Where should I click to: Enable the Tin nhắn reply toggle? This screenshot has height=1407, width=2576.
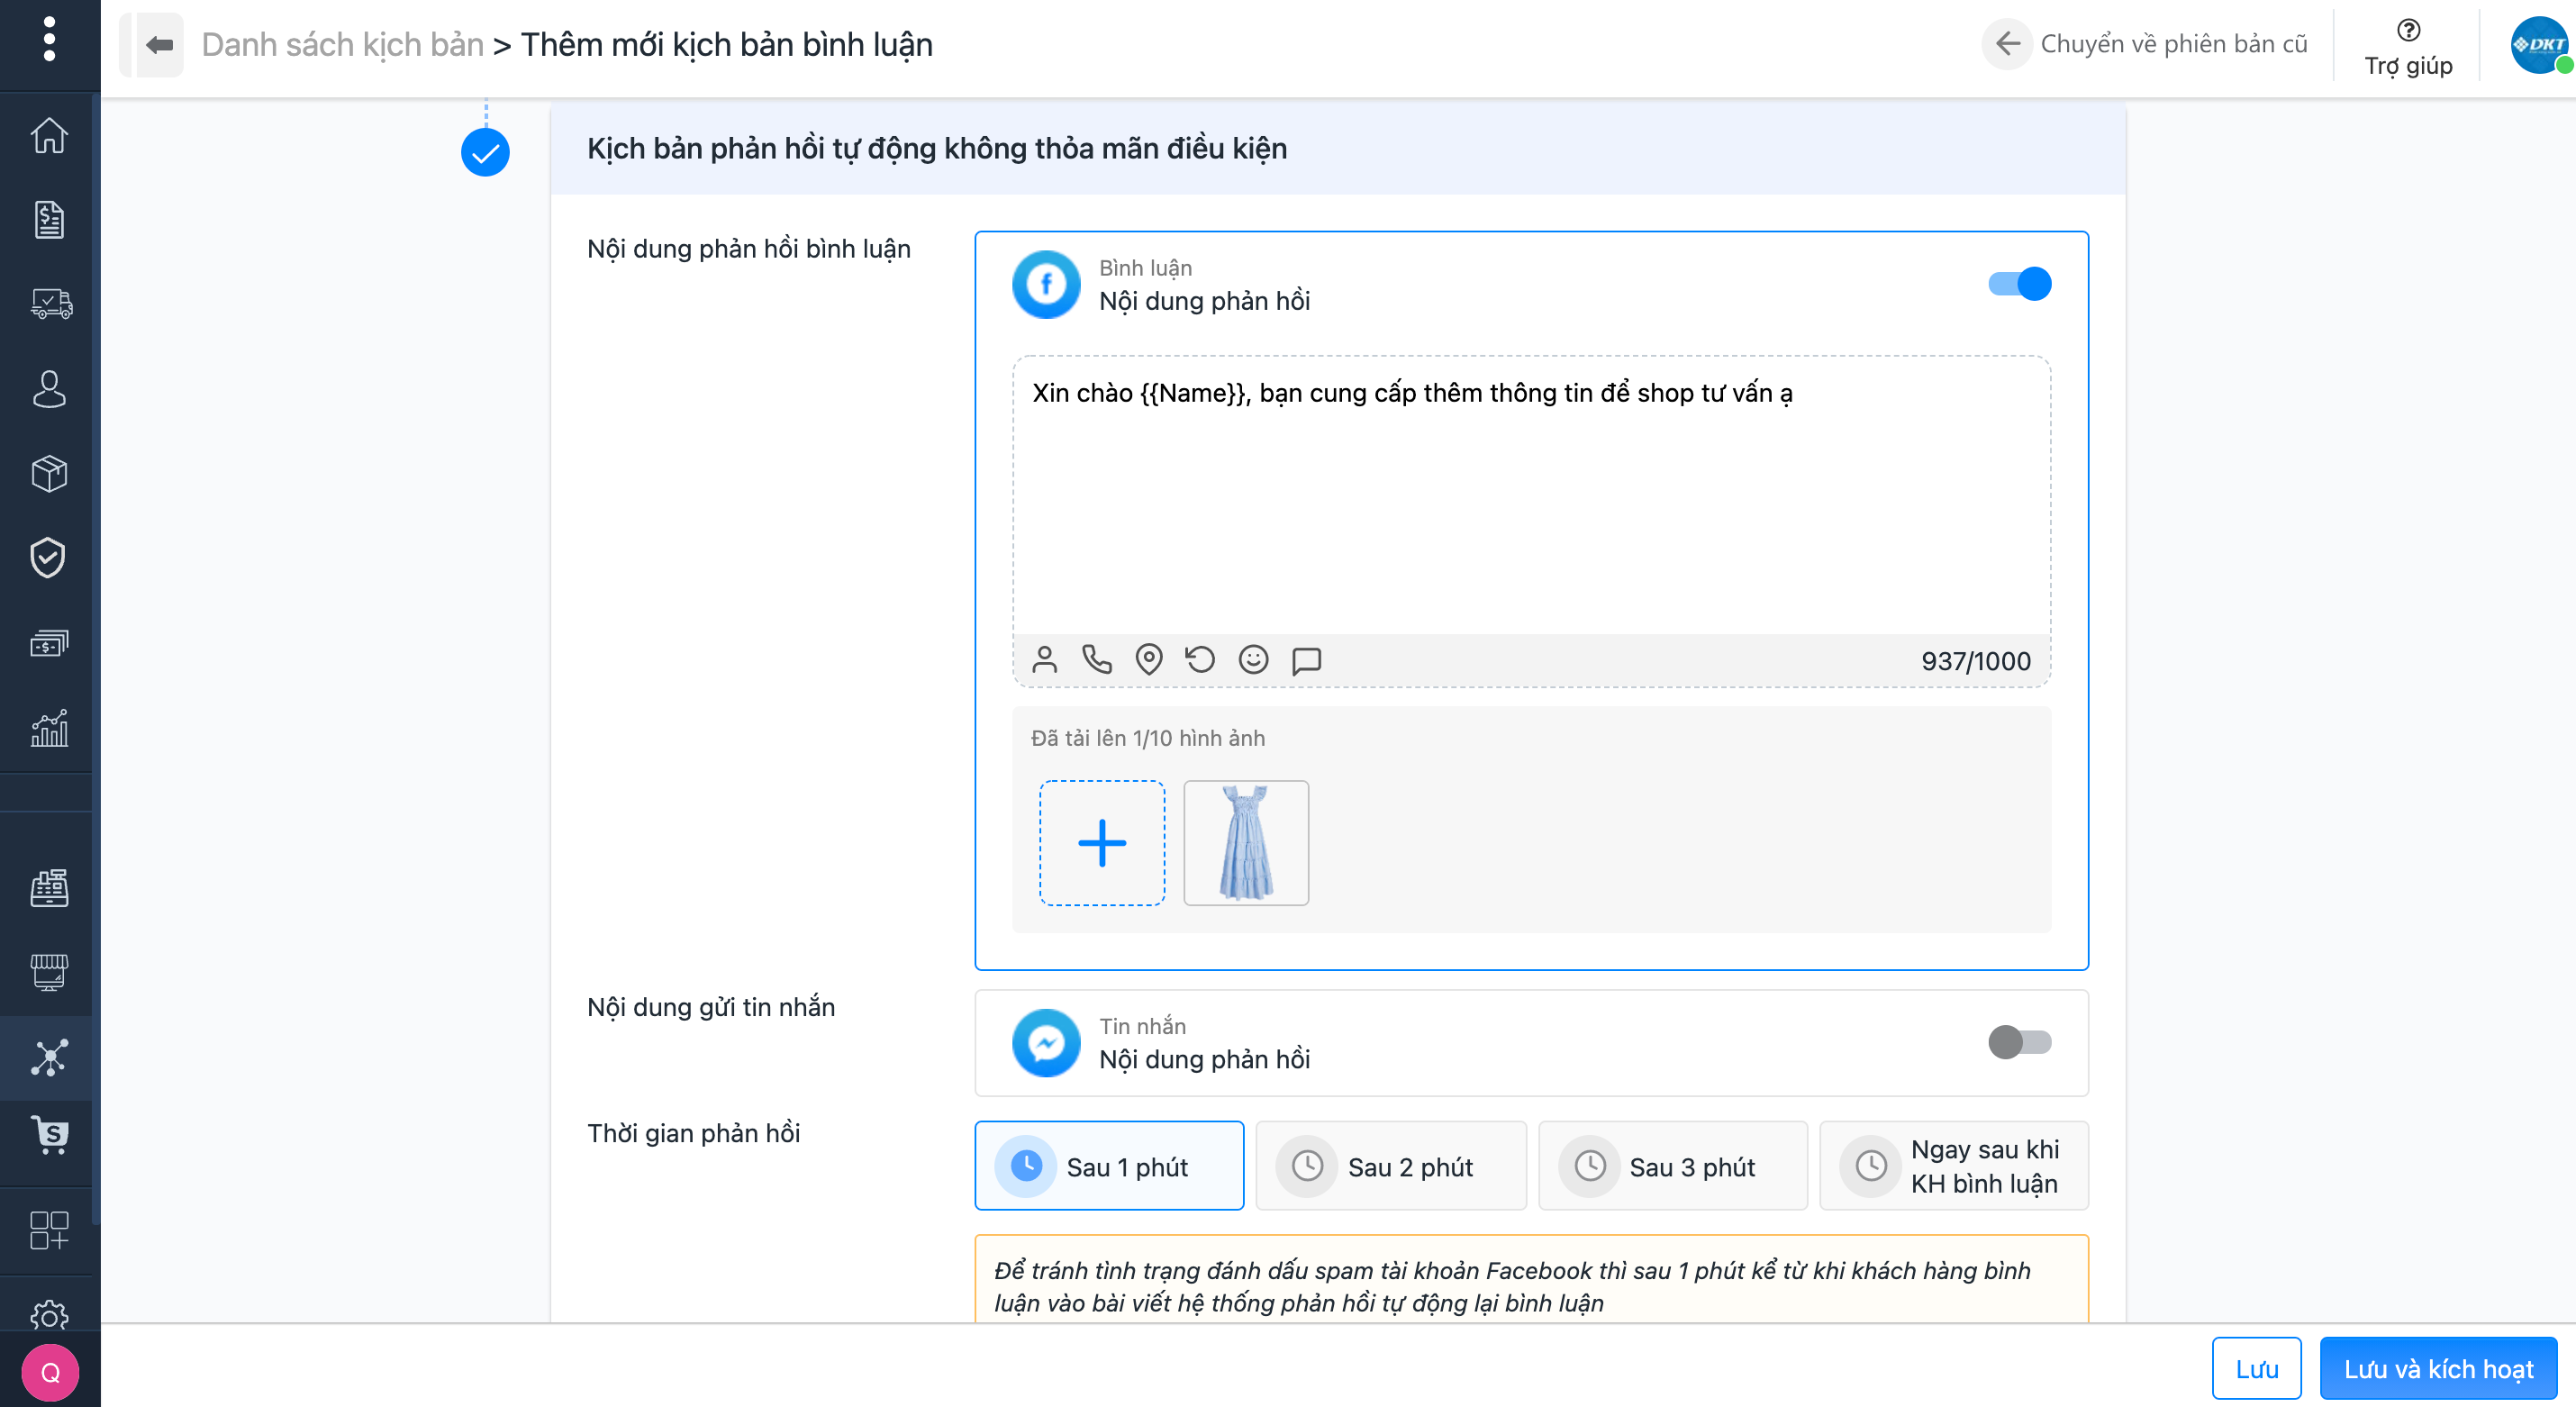2019,1042
